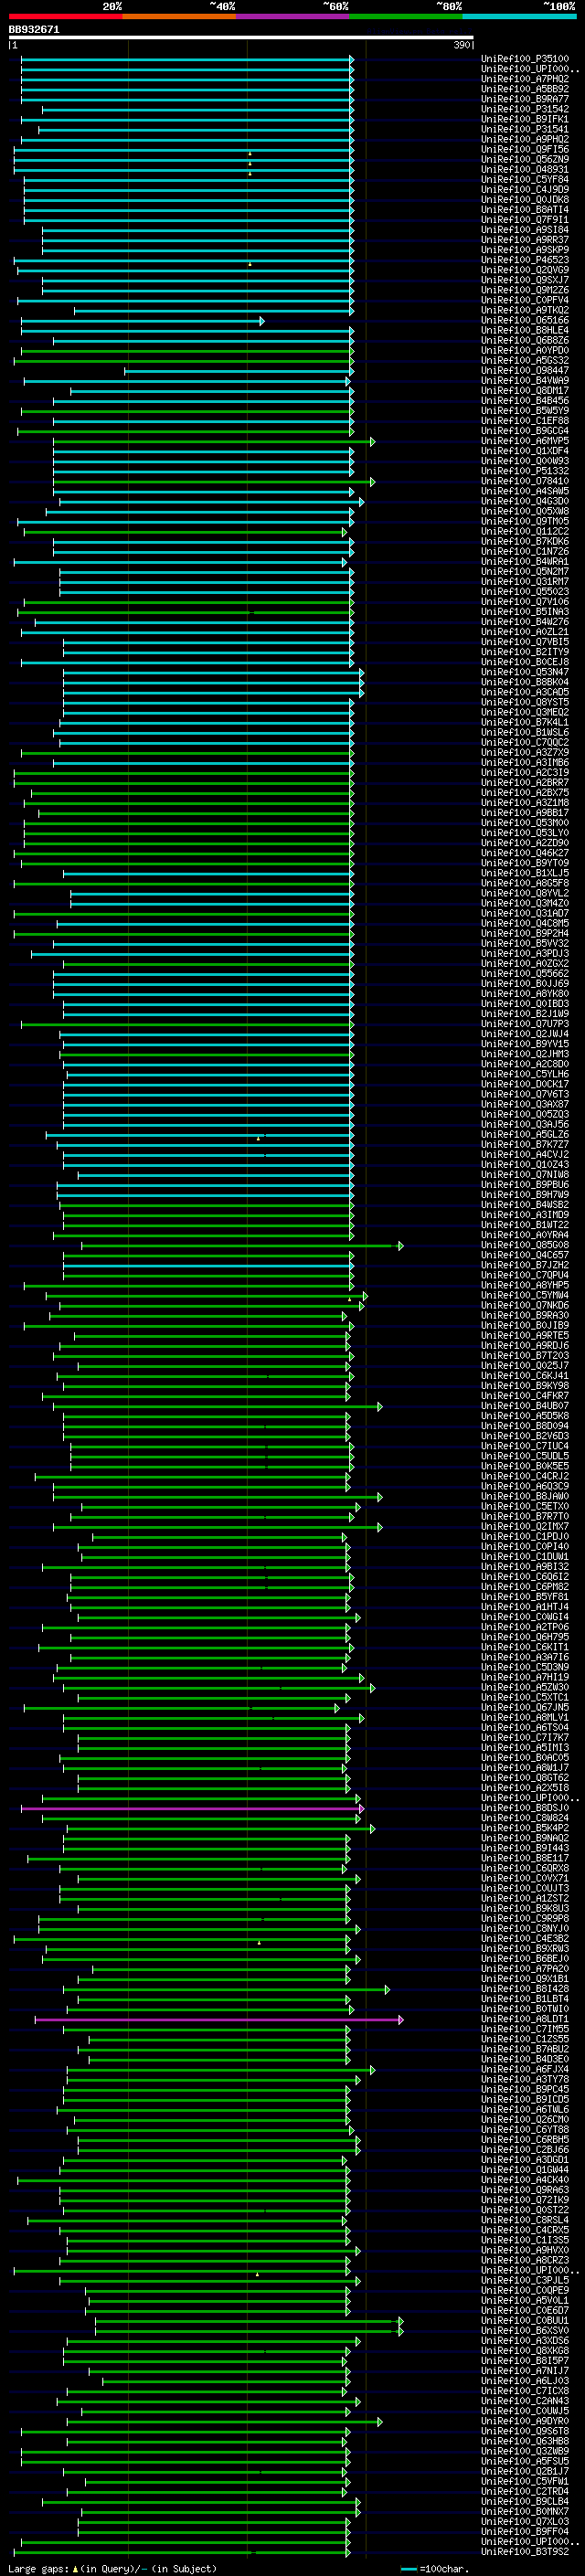This screenshot has height=2576, width=585.
Task: Select hit label UniRef100_A8LDT1
Action: click(525, 2019)
